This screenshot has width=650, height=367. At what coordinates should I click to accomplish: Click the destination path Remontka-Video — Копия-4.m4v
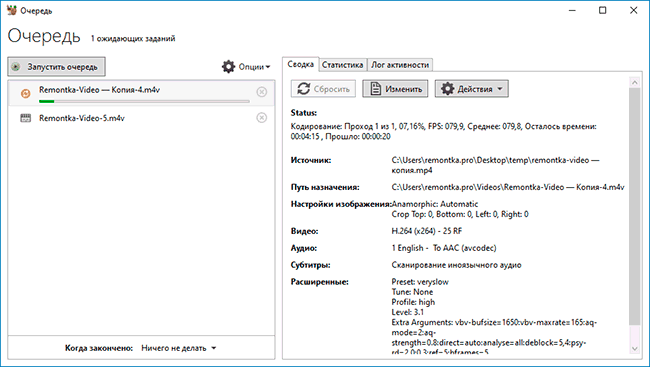coord(508,187)
